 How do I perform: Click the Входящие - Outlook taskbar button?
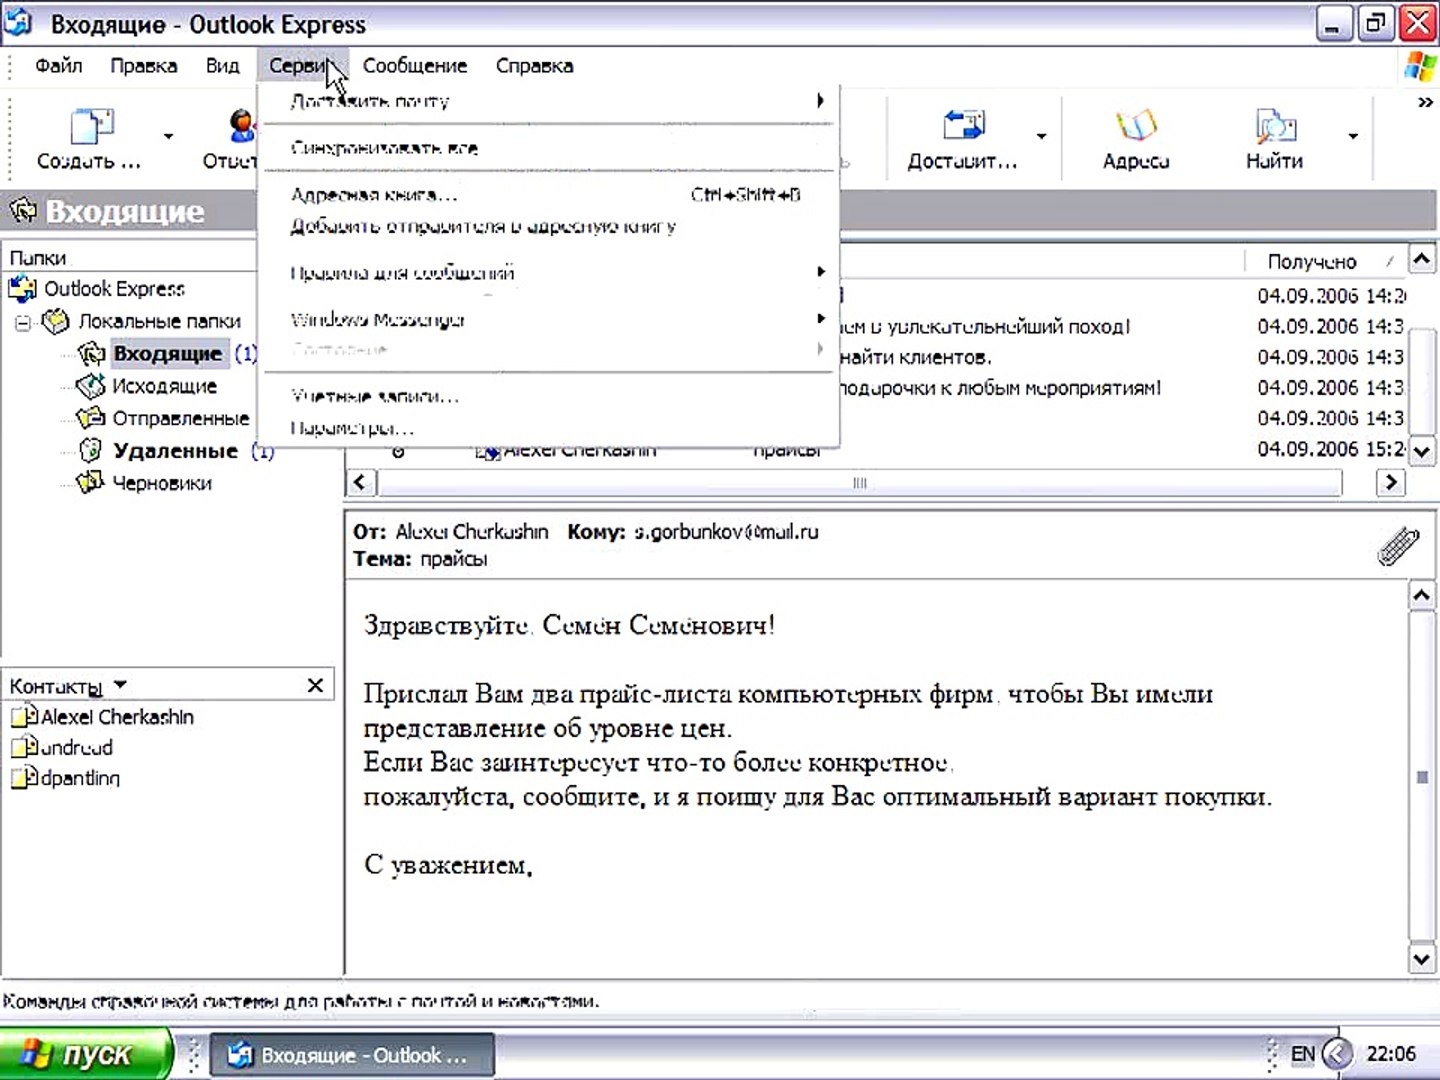pyautogui.click(x=352, y=1055)
